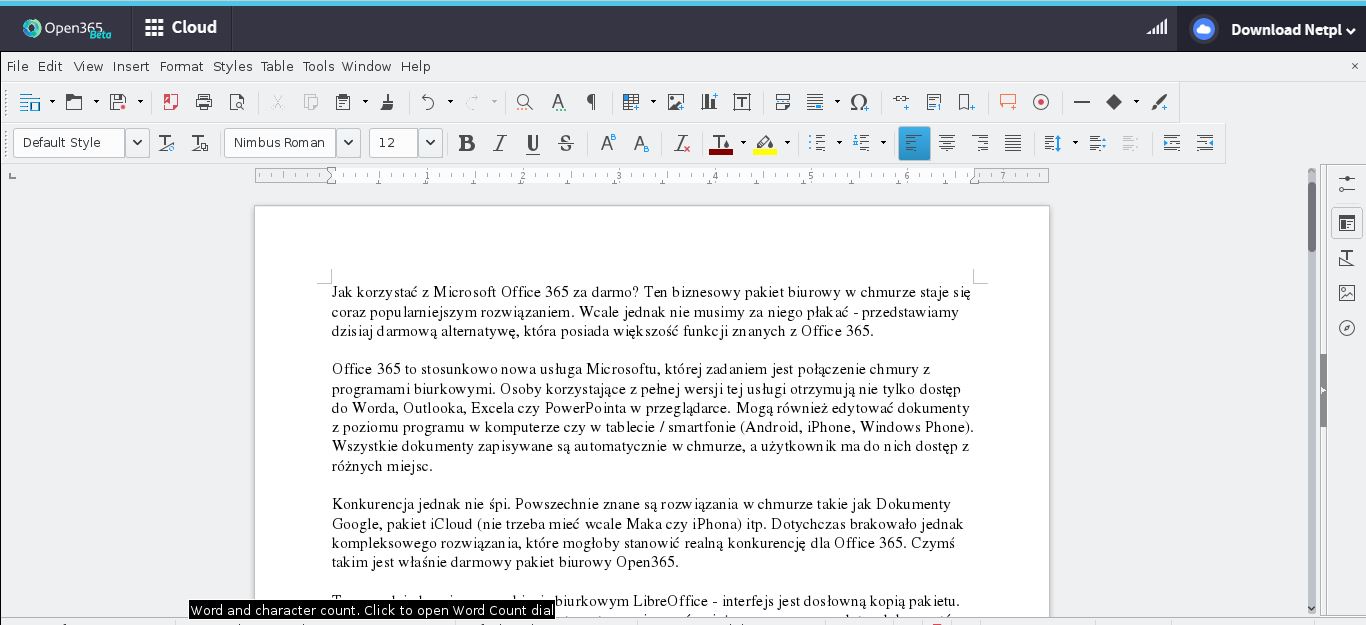
Task: Clear direct formatting
Action: [x=682, y=143]
